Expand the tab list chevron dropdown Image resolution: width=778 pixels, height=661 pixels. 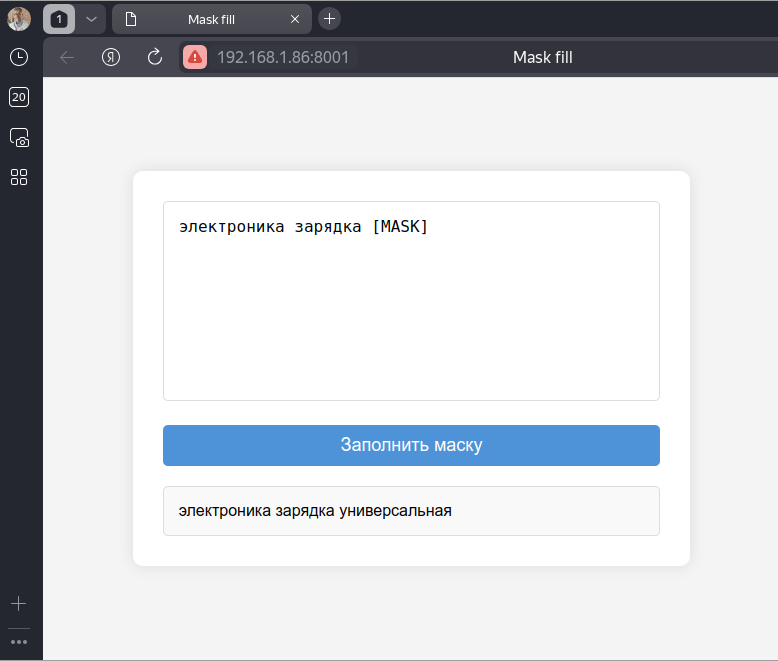point(90,19)
